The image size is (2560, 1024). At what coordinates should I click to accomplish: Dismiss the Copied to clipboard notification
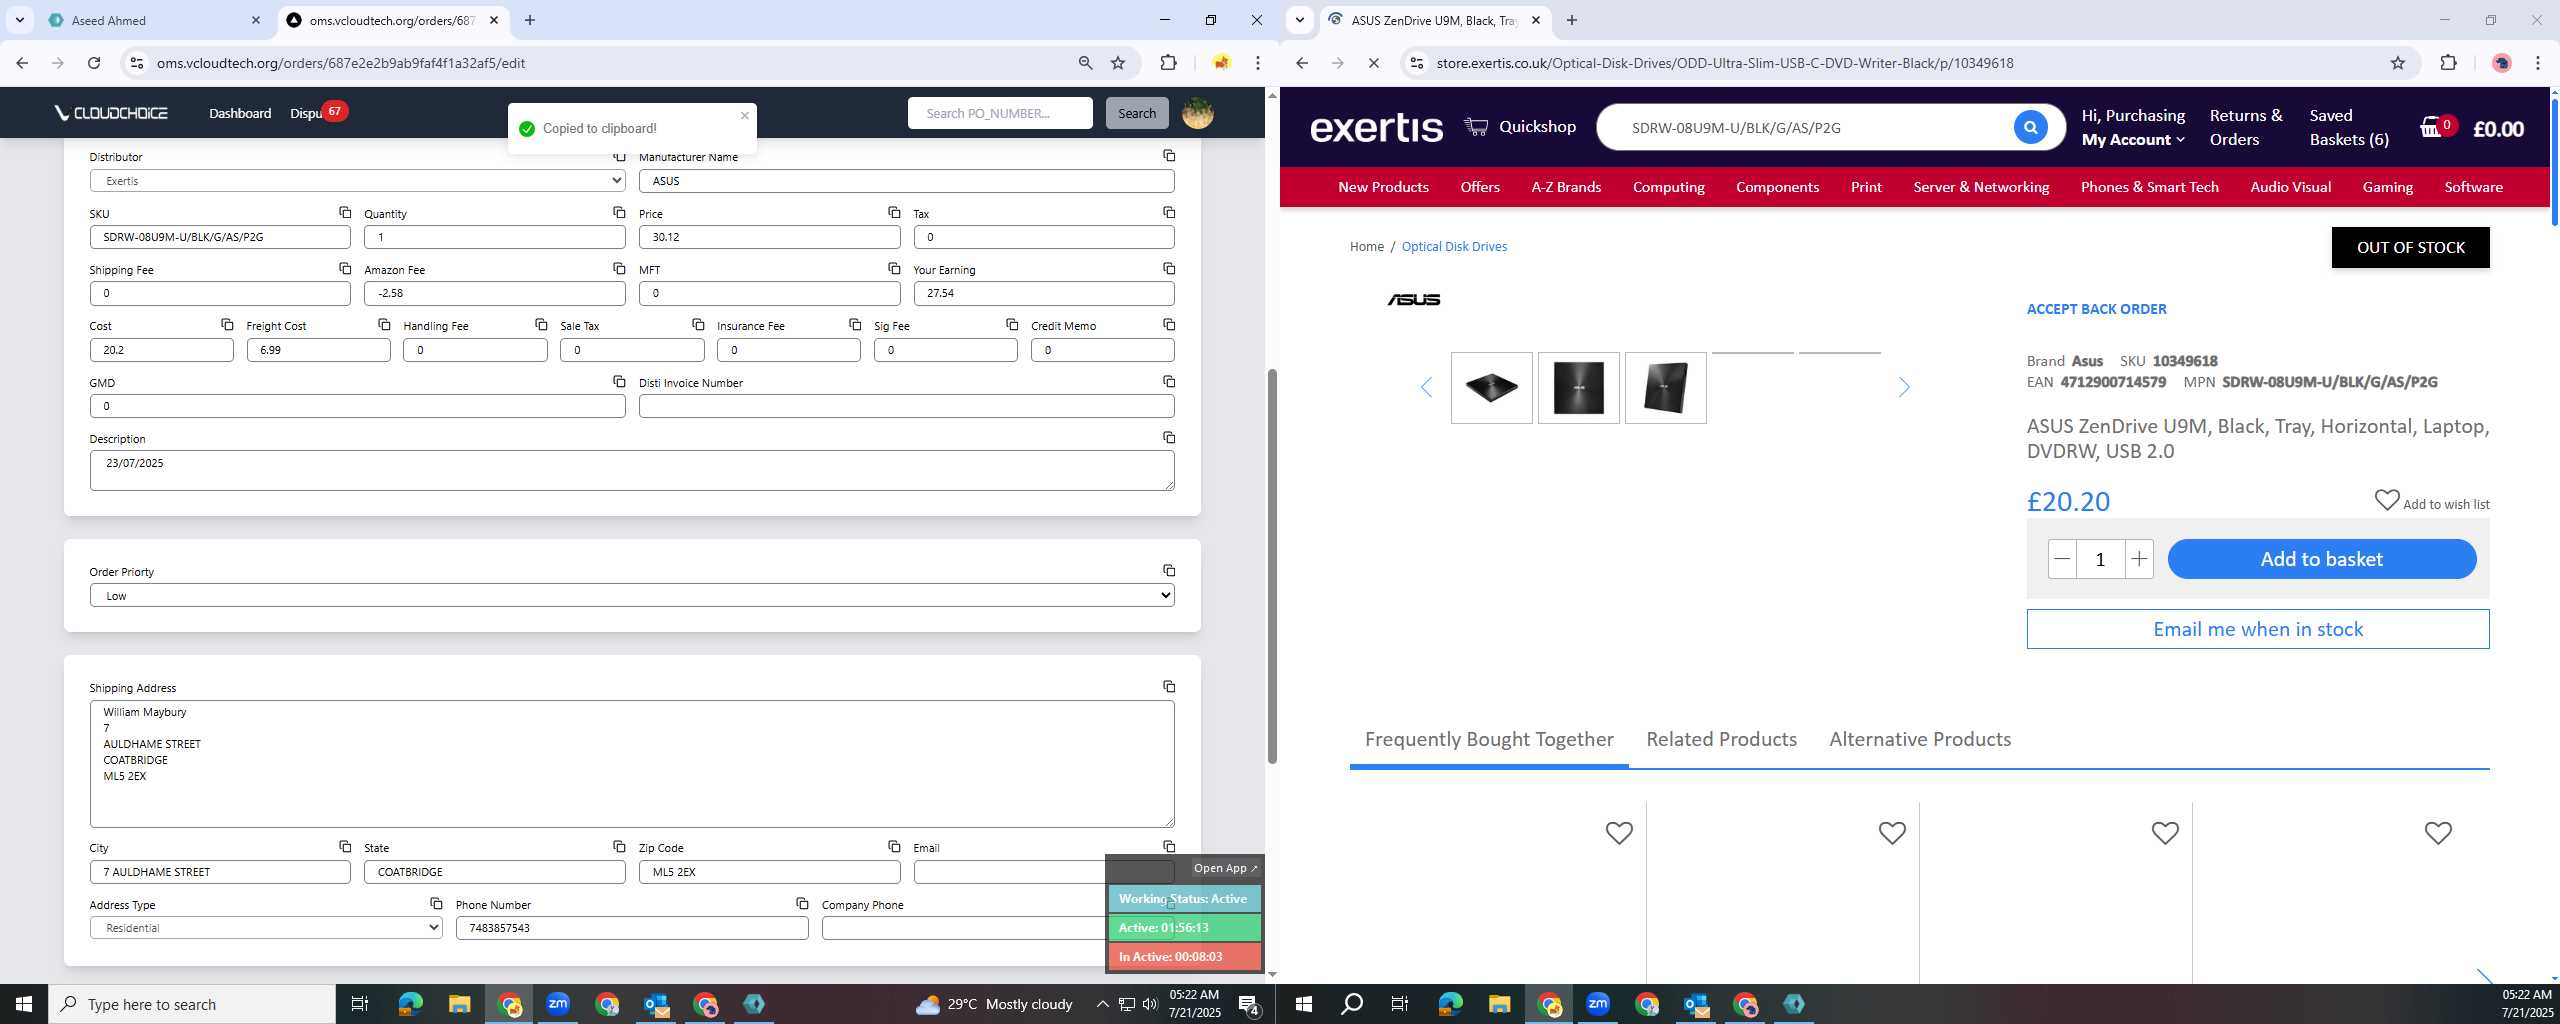point(744,115)
